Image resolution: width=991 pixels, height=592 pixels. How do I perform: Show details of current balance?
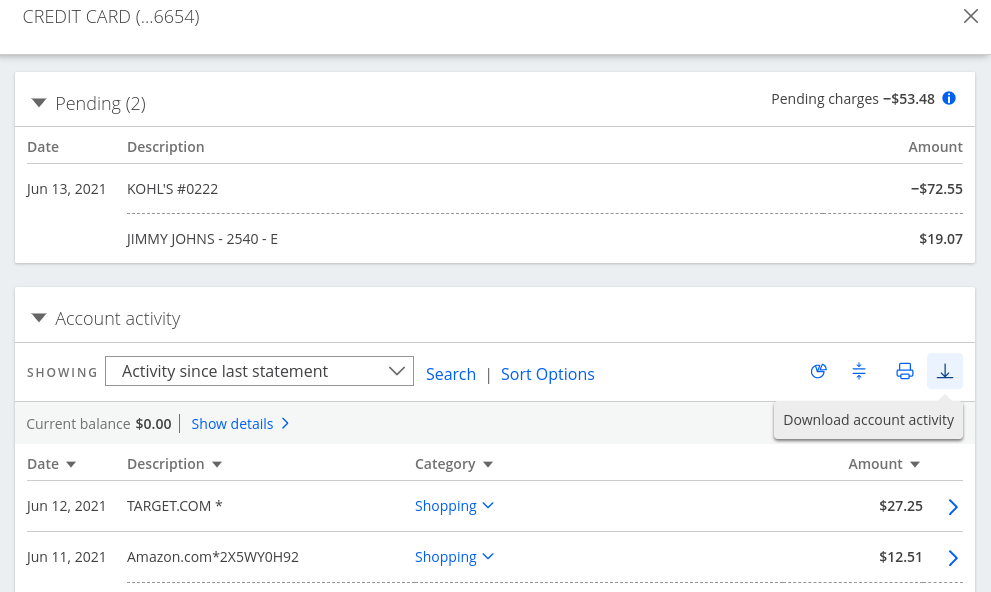[x=240, y=424]
